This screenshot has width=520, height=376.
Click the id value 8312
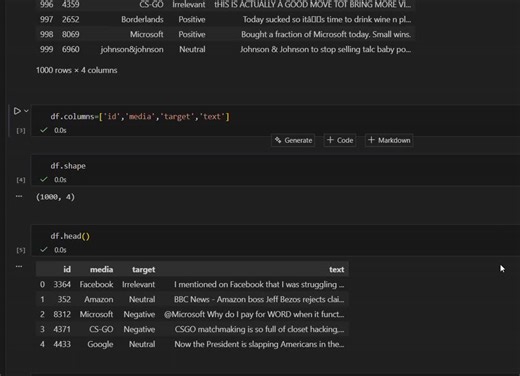coord(62,314)
